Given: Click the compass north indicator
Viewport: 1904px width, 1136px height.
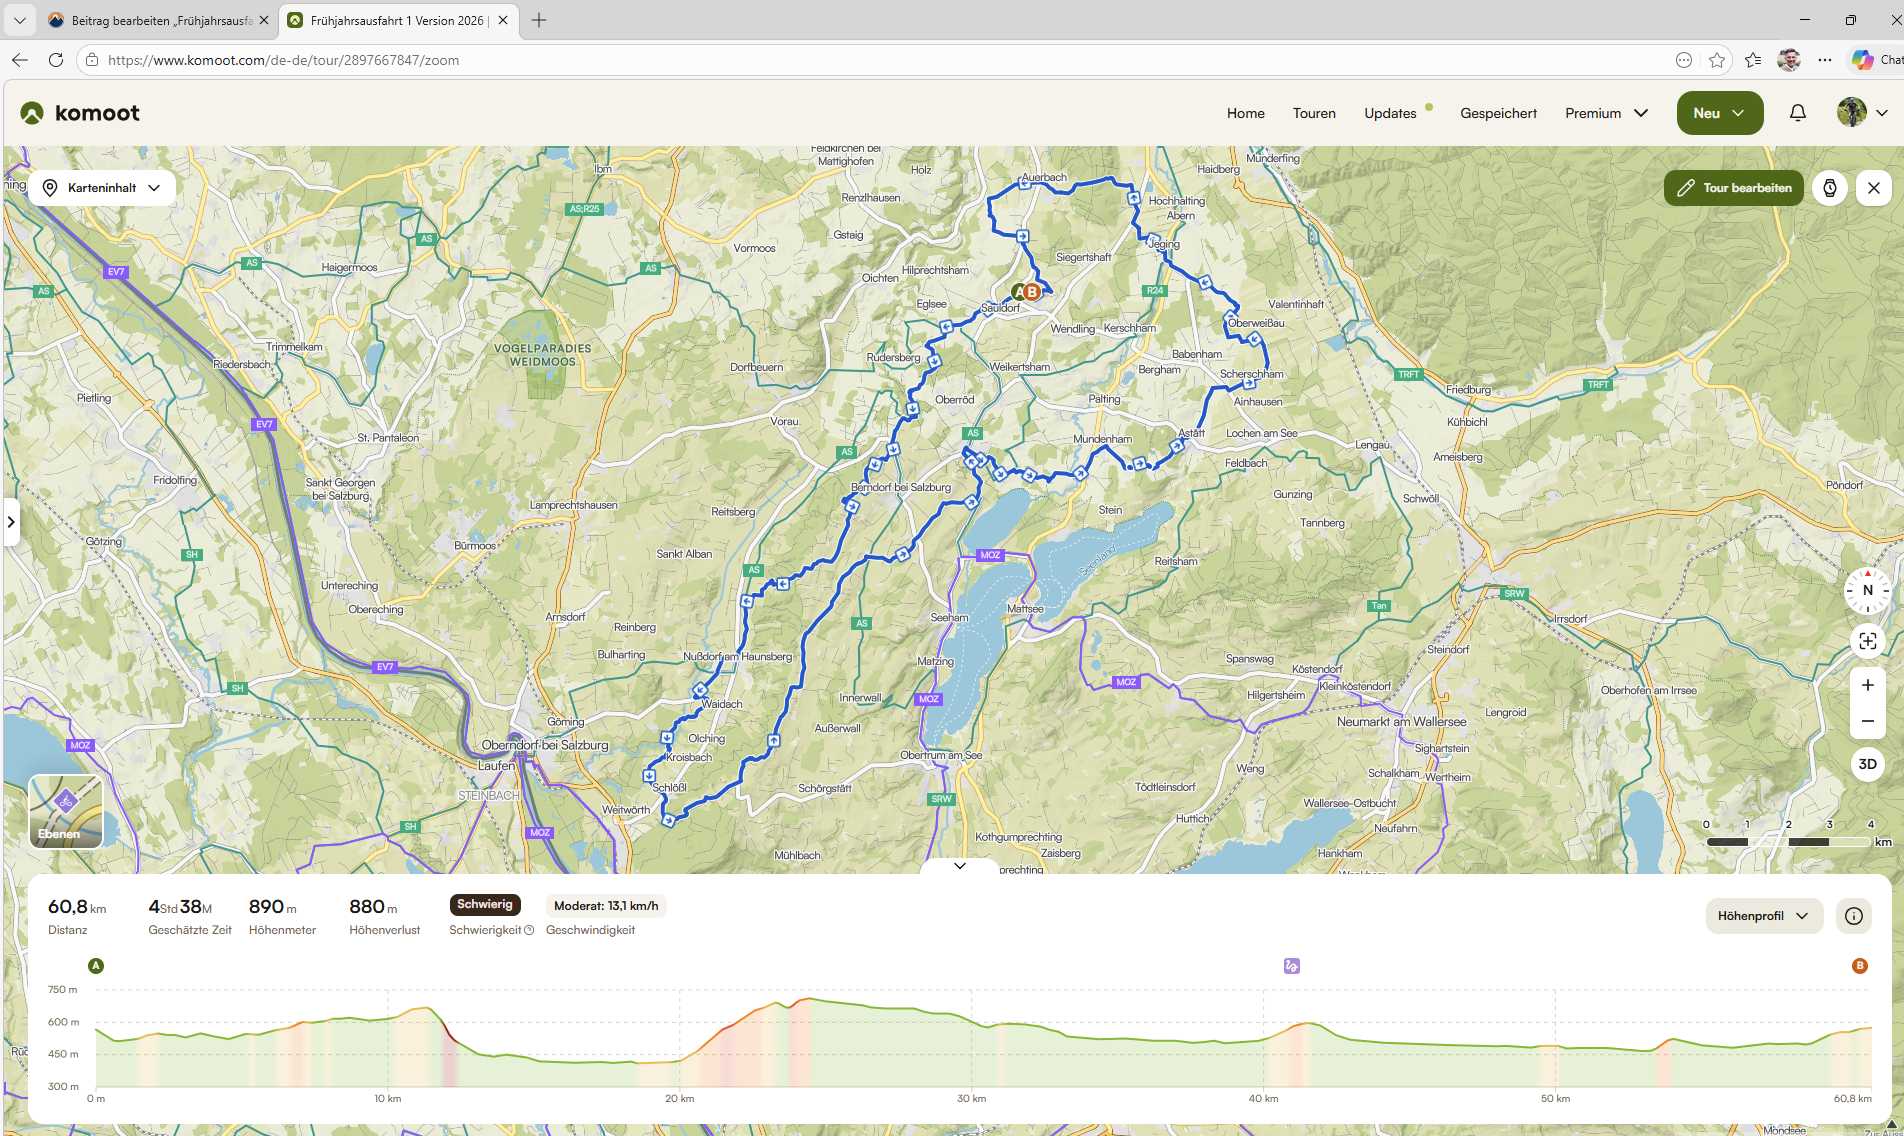Looking at the screenshot, I should [x=1867, y=590].
